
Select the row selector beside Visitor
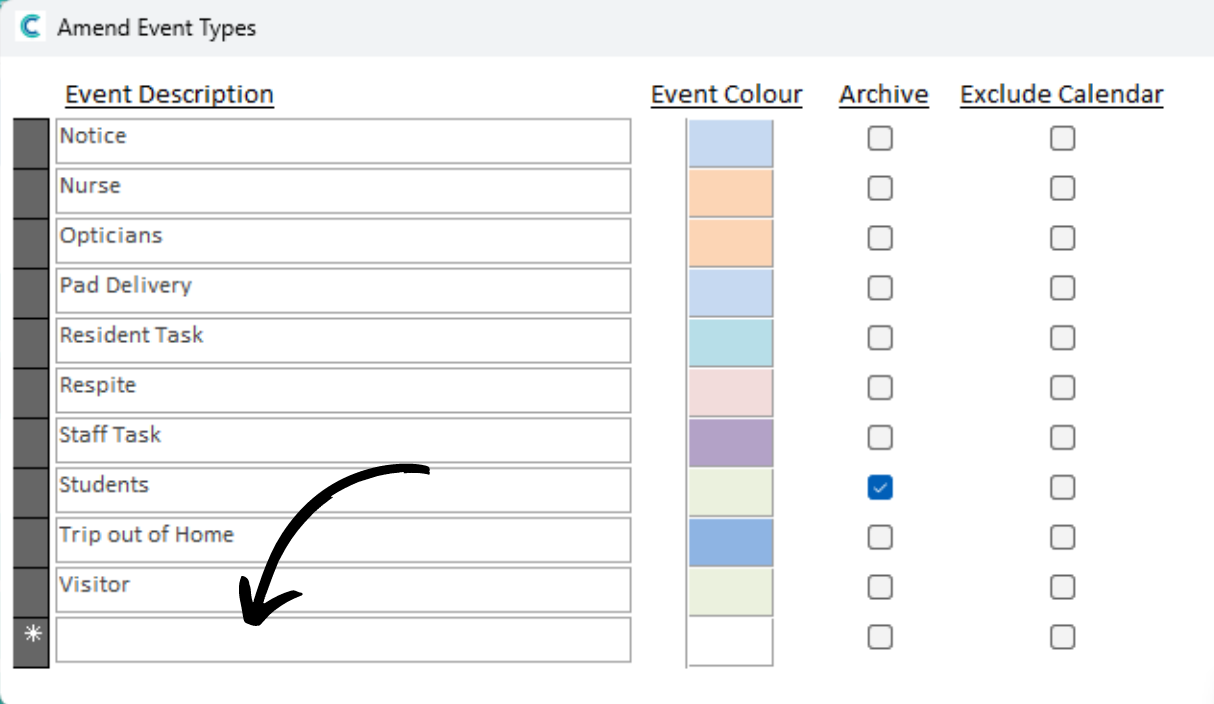click(x=32, y=590)
